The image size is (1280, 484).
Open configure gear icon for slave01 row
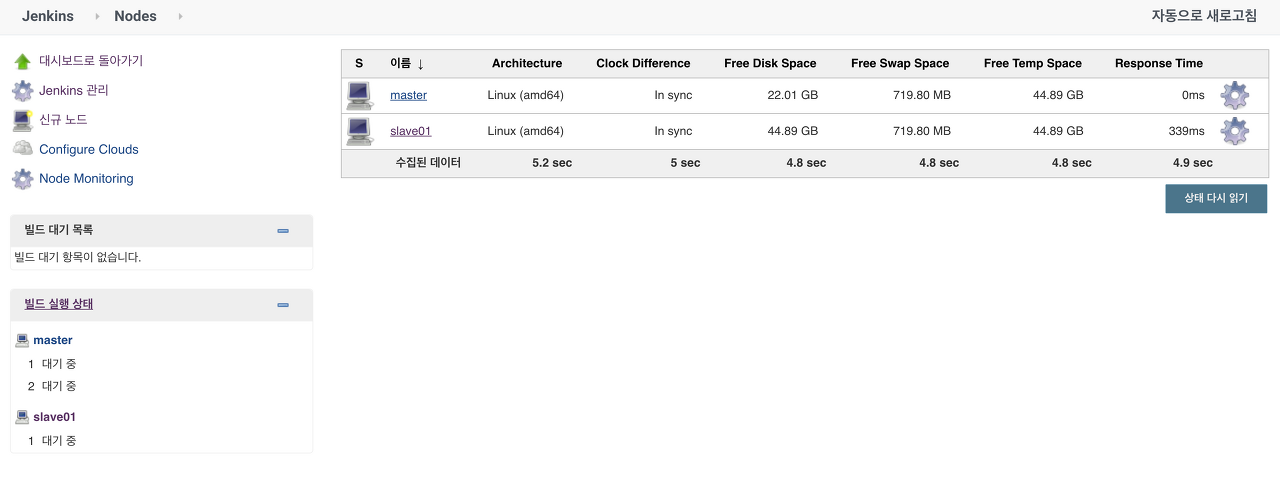tap(1235, 131)
